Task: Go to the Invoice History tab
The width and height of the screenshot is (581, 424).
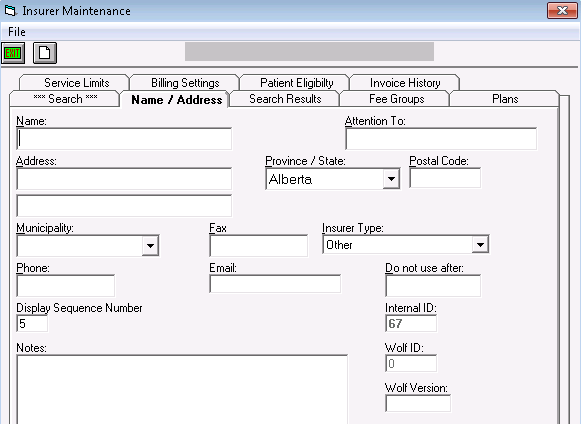Action: click(x=405, y=83)
